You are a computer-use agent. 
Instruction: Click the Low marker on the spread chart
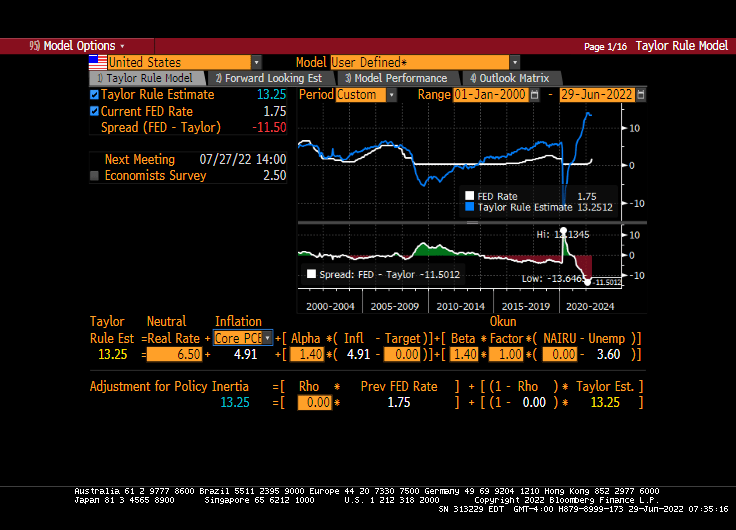tap(588, 281)
